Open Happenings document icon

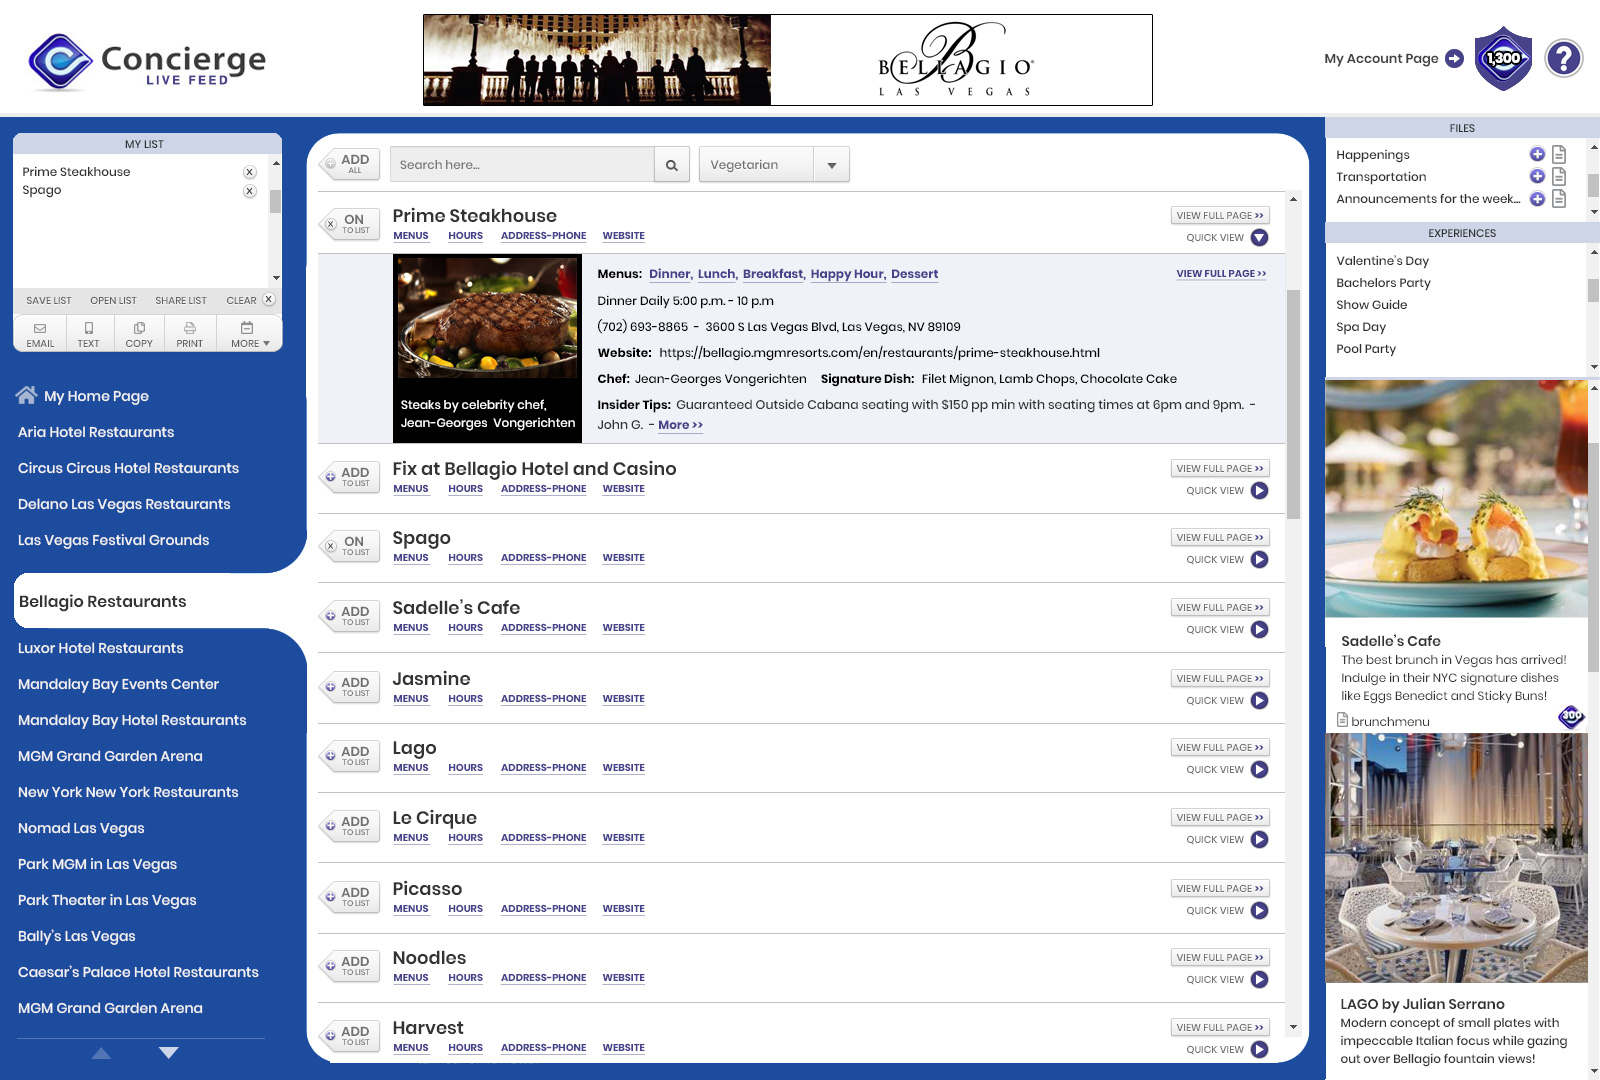[1559, 154]
